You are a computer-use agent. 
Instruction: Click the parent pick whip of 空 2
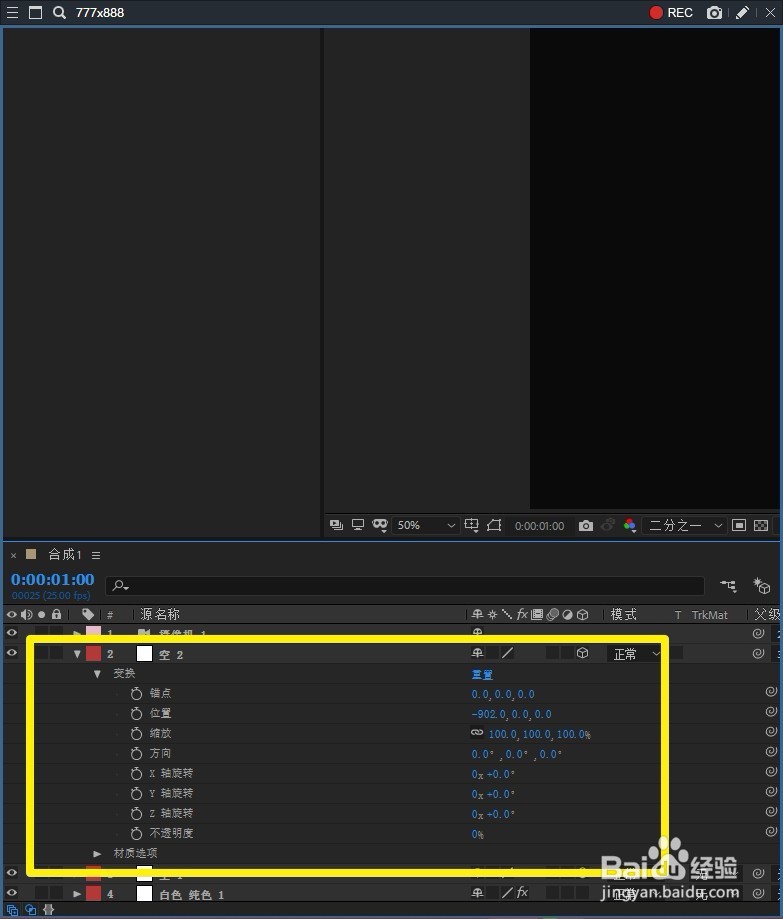(x=758, y=653)
